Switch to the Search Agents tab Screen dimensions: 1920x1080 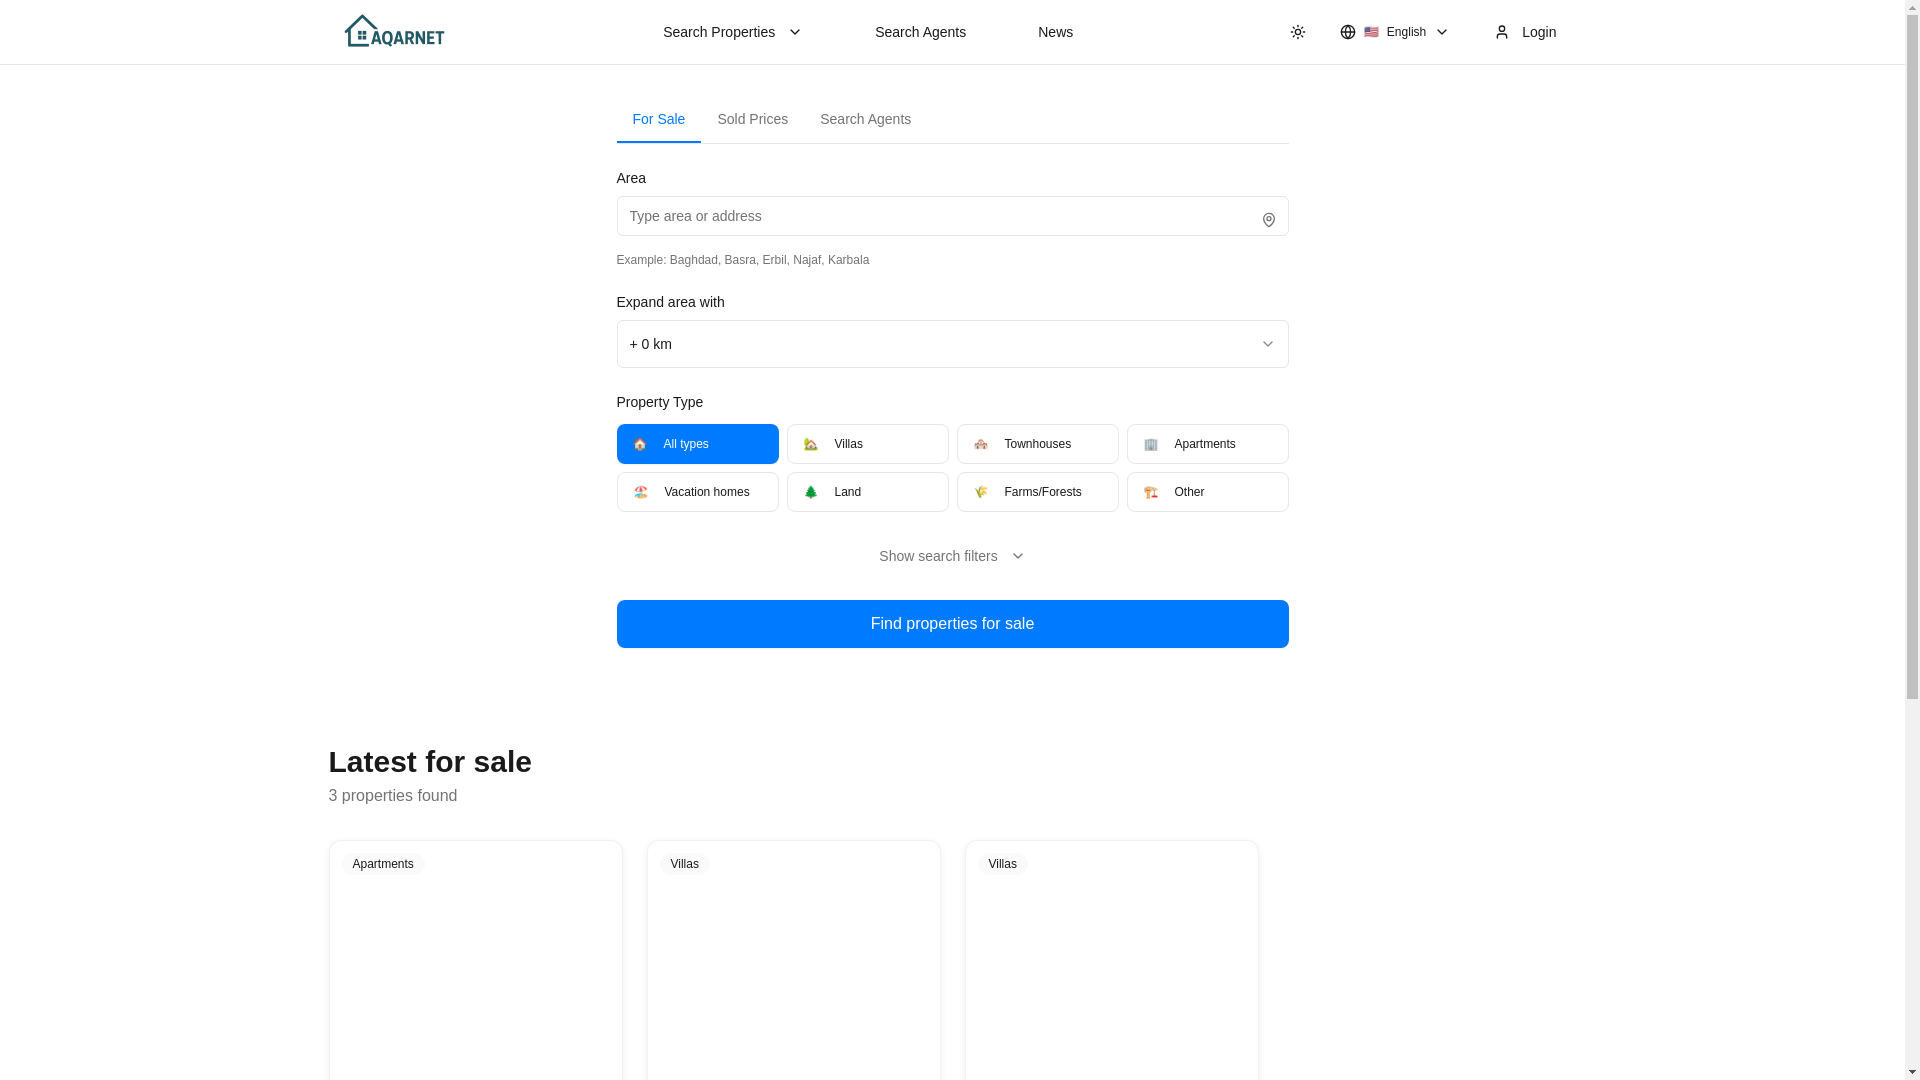(x=865, y=120)
